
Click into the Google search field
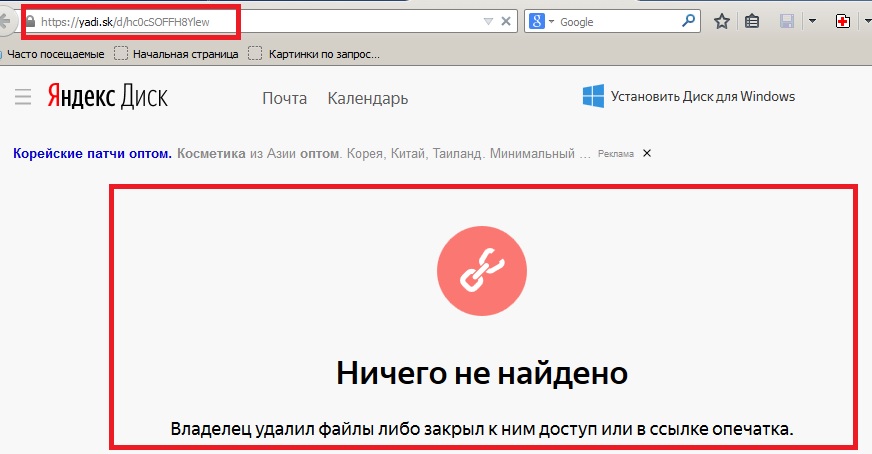(615, 21)
